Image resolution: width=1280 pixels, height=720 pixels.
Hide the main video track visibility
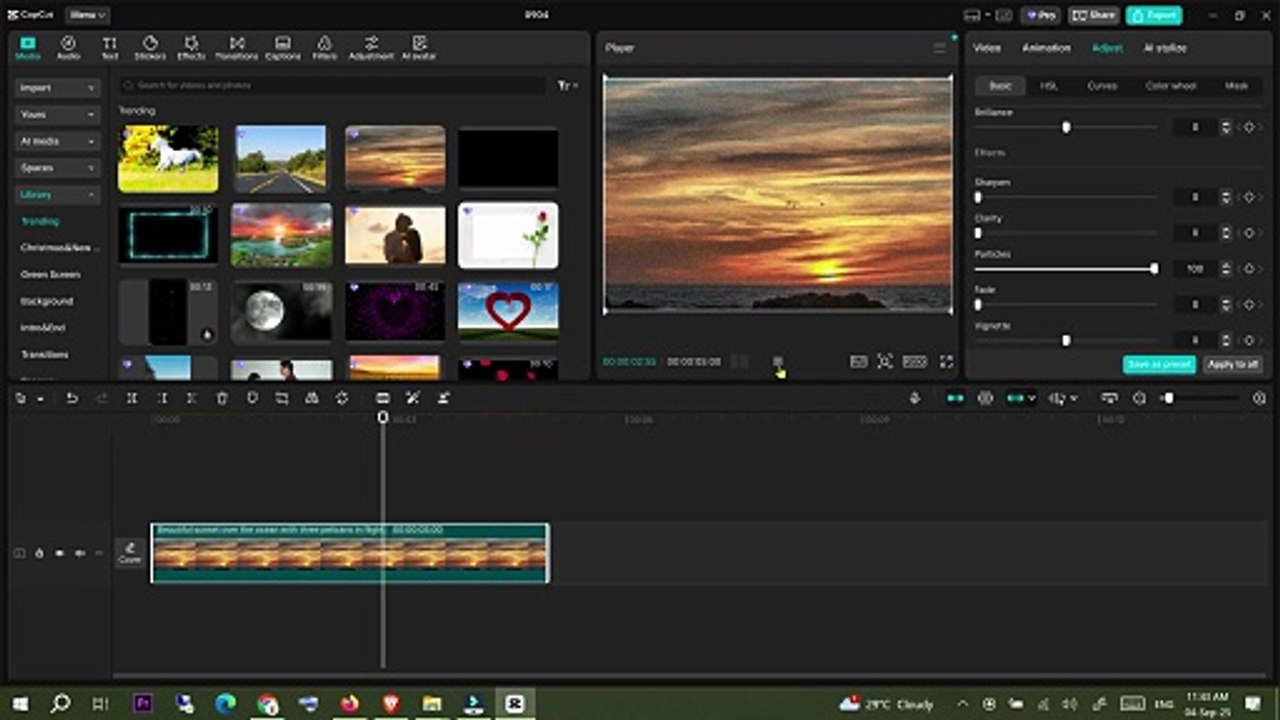59,553
